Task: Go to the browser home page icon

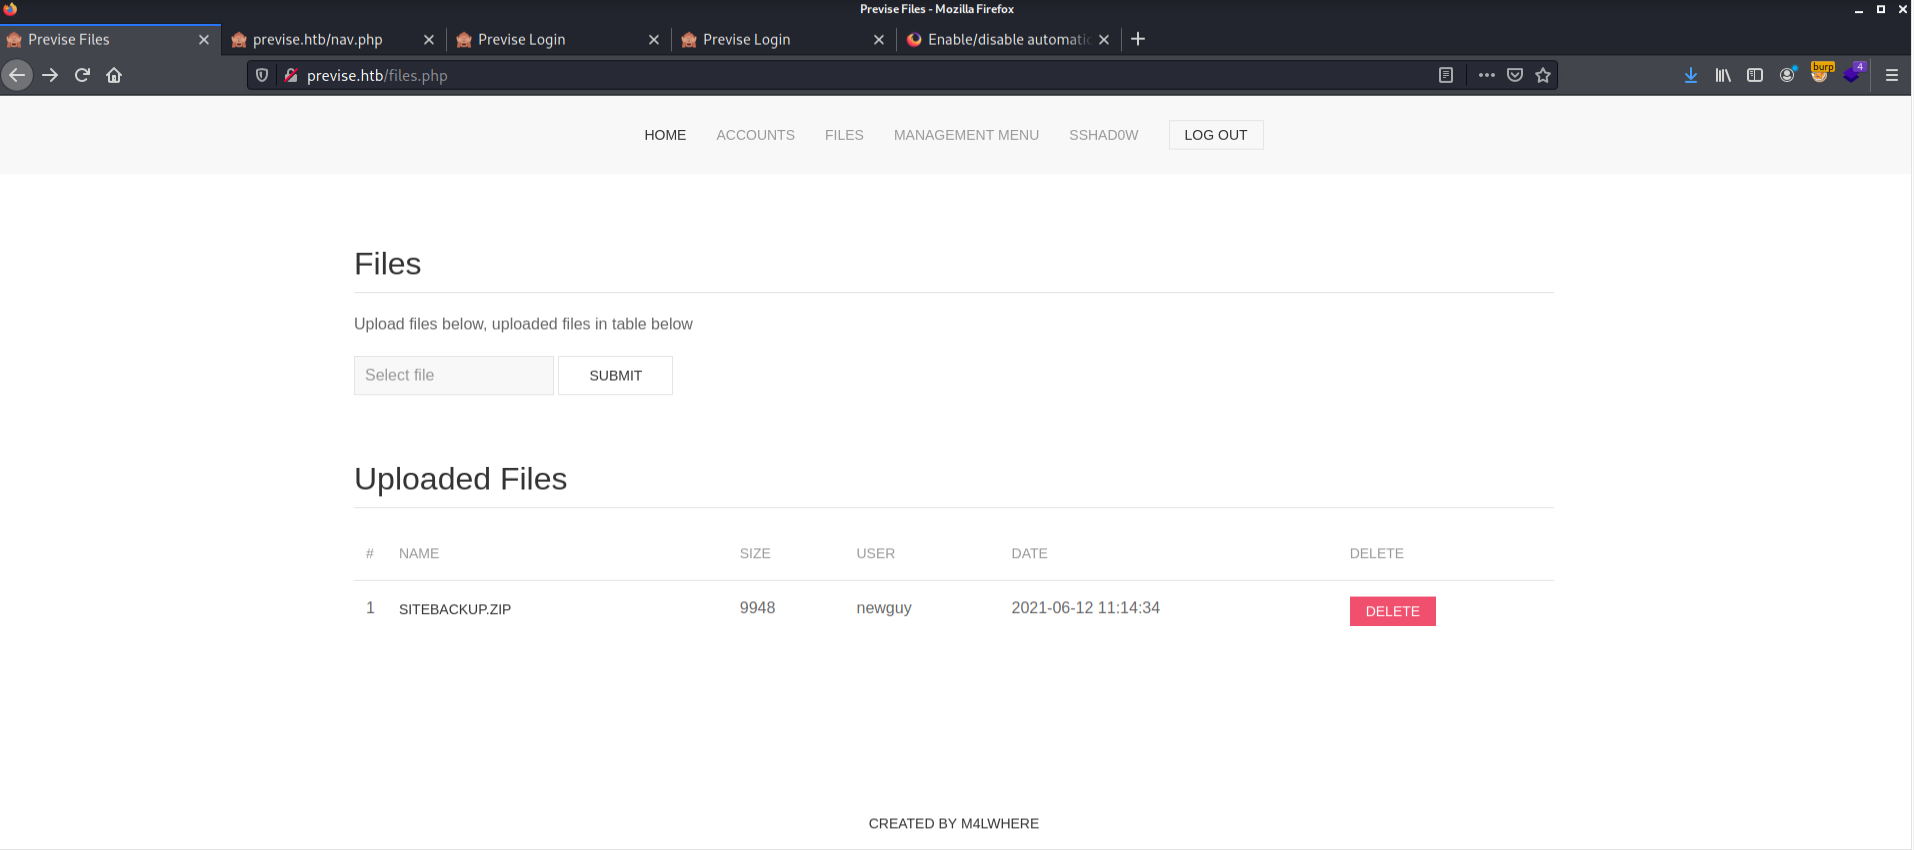Action: coord(114,75)
